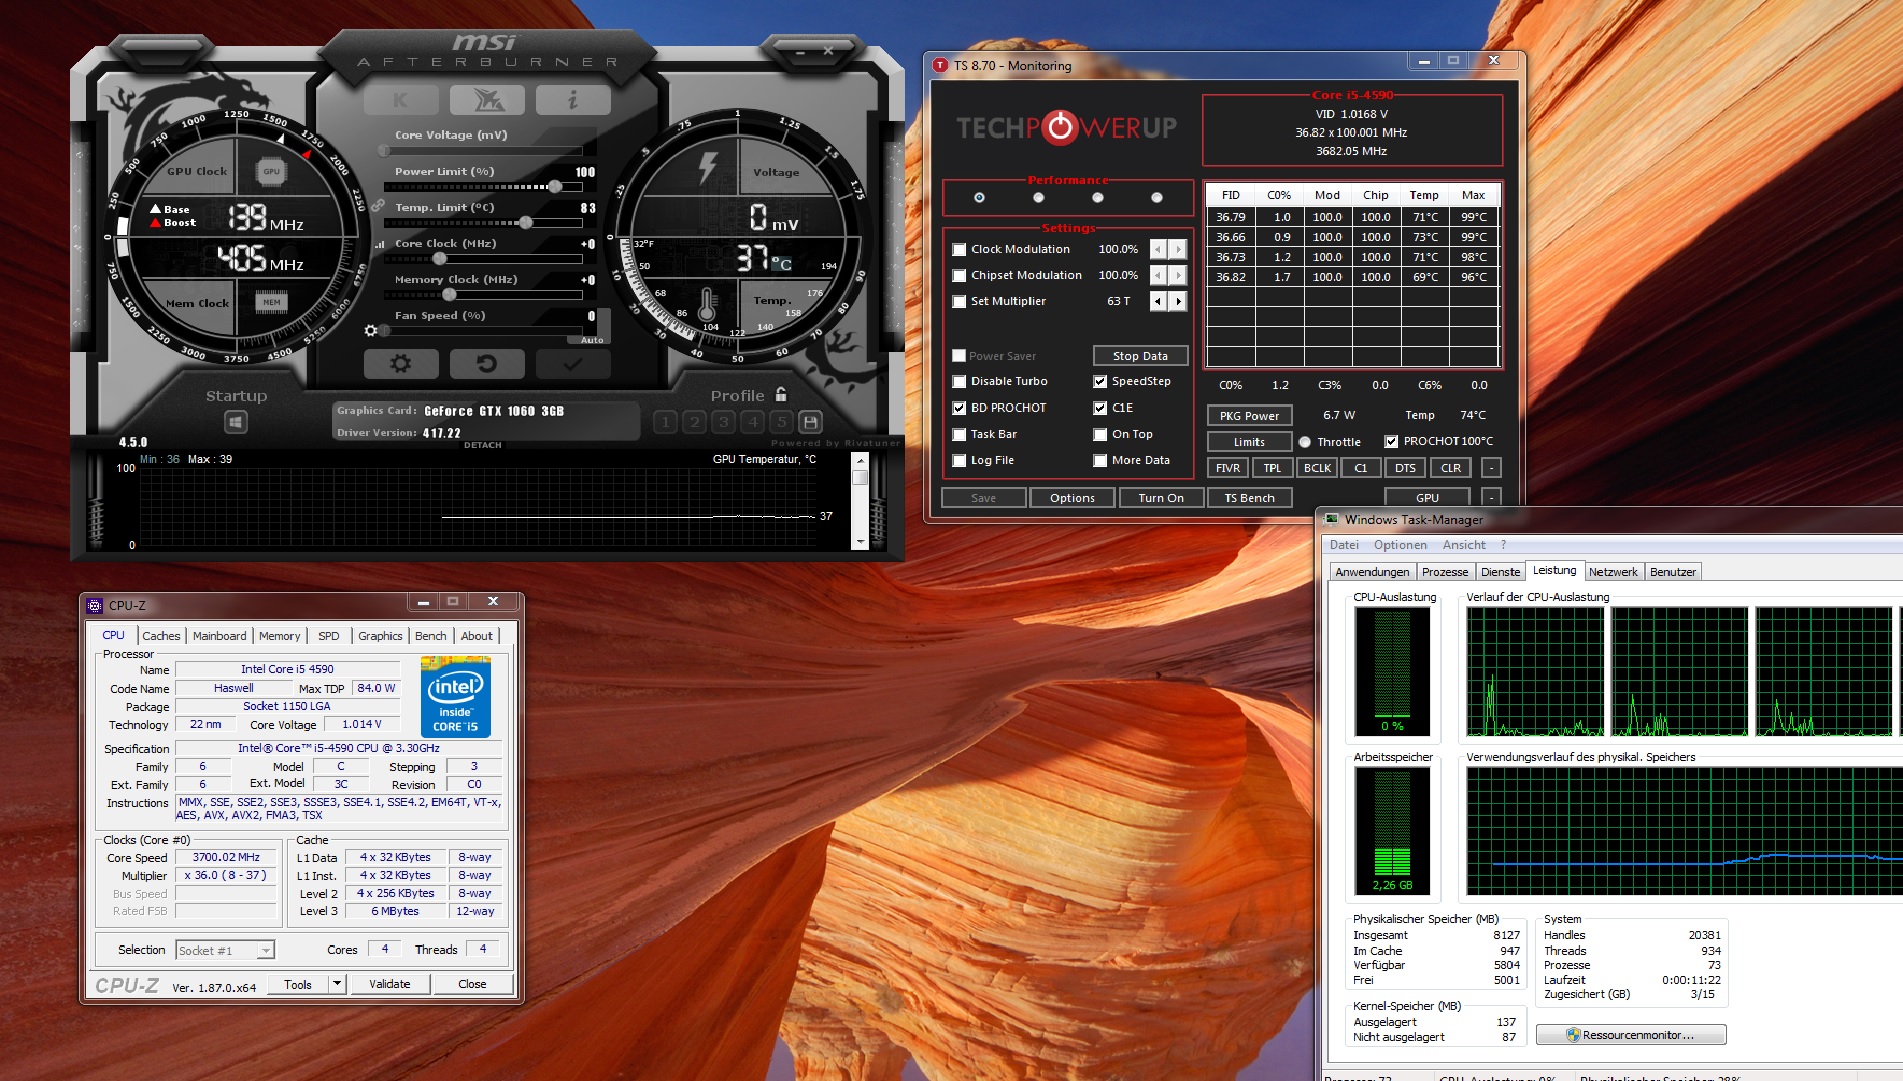Enable the Log File checkbox
The width and height of the screenshot is (1903, 1081).
[959, 461]
